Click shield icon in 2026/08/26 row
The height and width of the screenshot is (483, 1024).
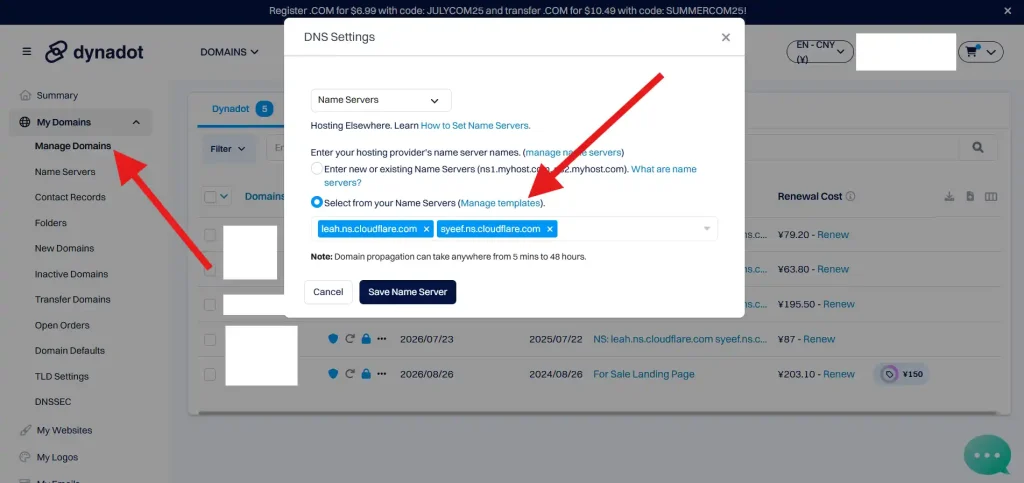(x=333, y=374)
